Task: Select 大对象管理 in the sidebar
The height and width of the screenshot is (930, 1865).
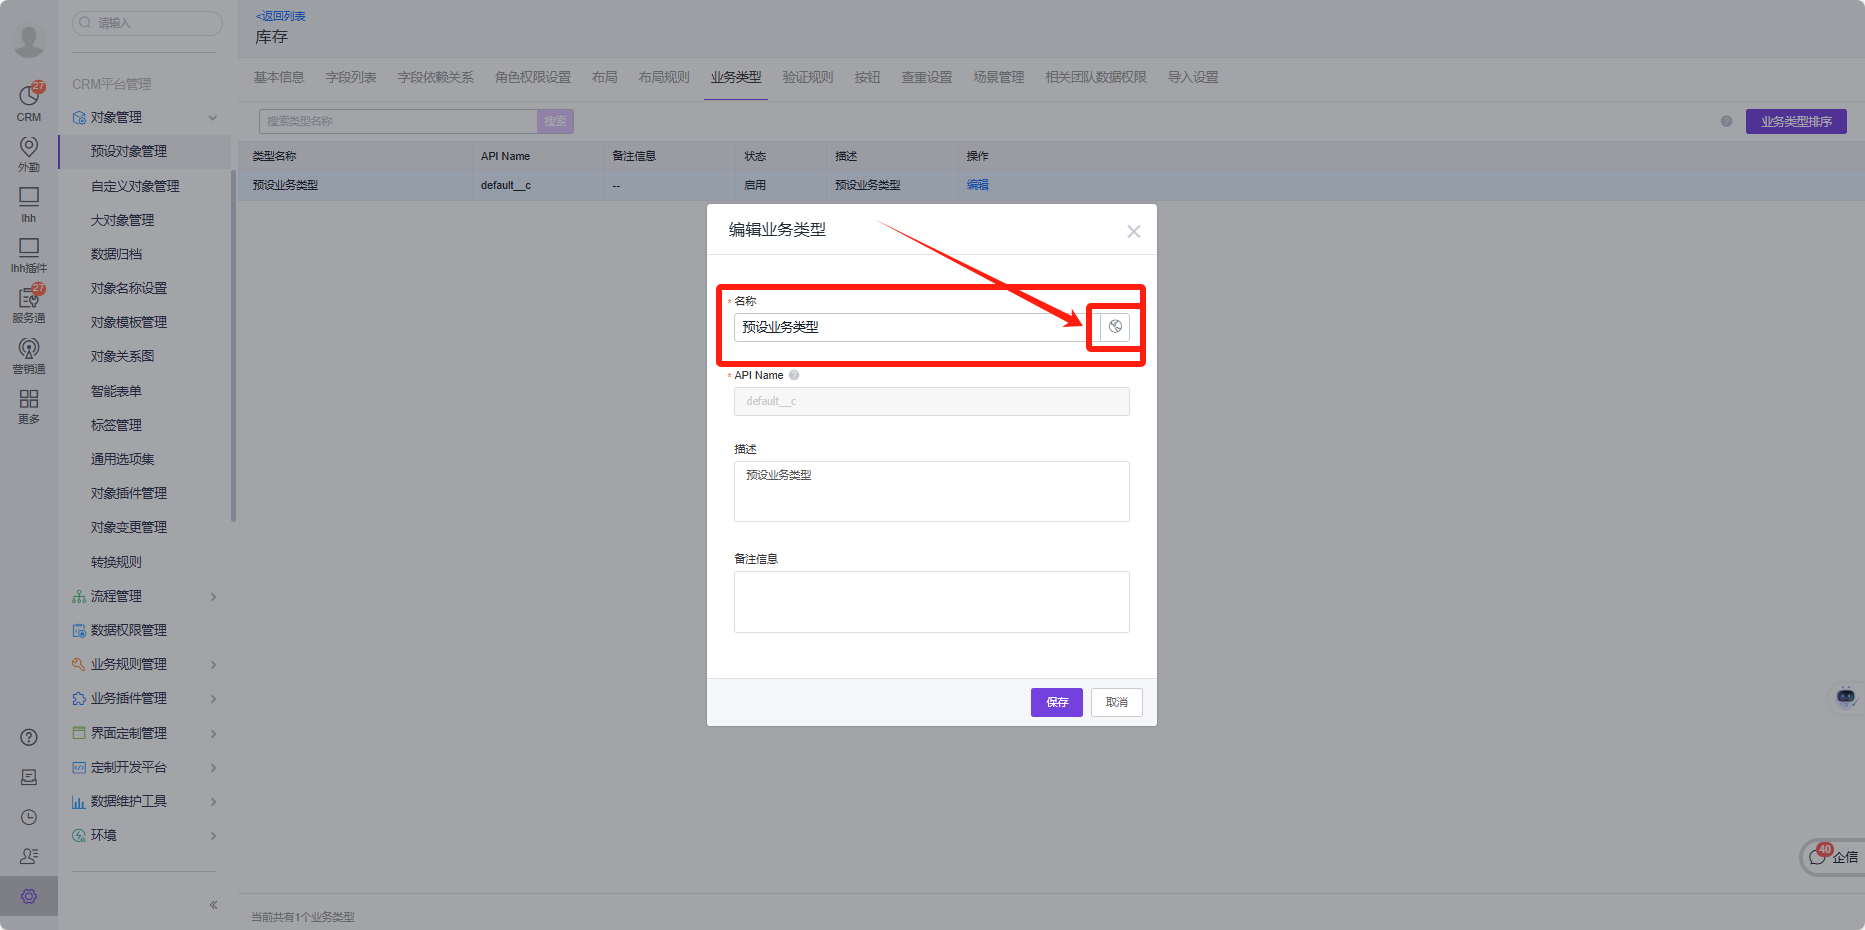Action: pos(122,220)
